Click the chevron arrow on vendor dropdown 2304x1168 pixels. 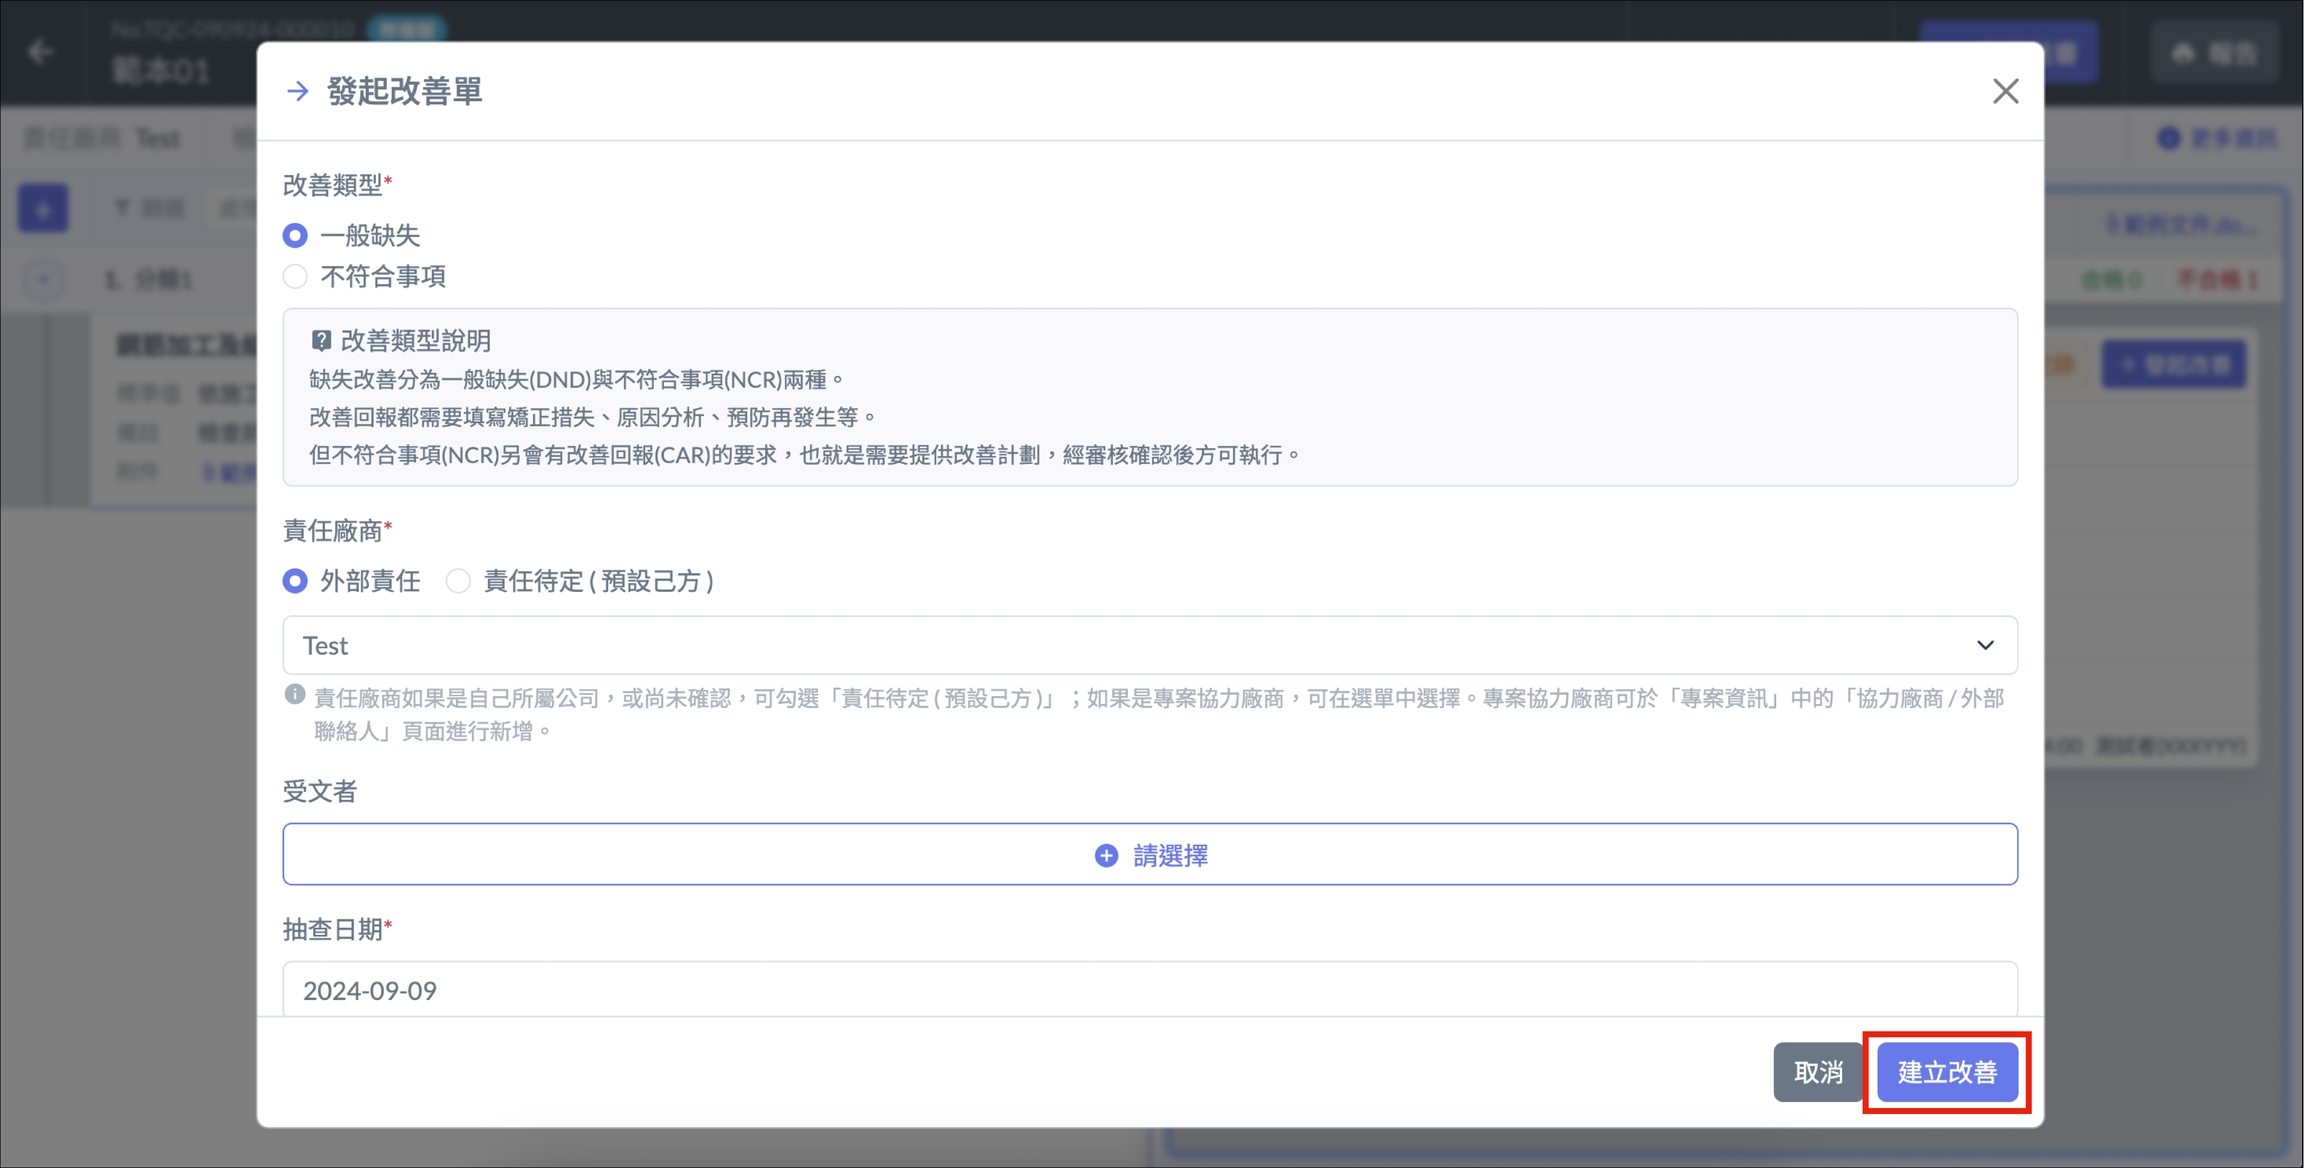(x=1985, y=646)
